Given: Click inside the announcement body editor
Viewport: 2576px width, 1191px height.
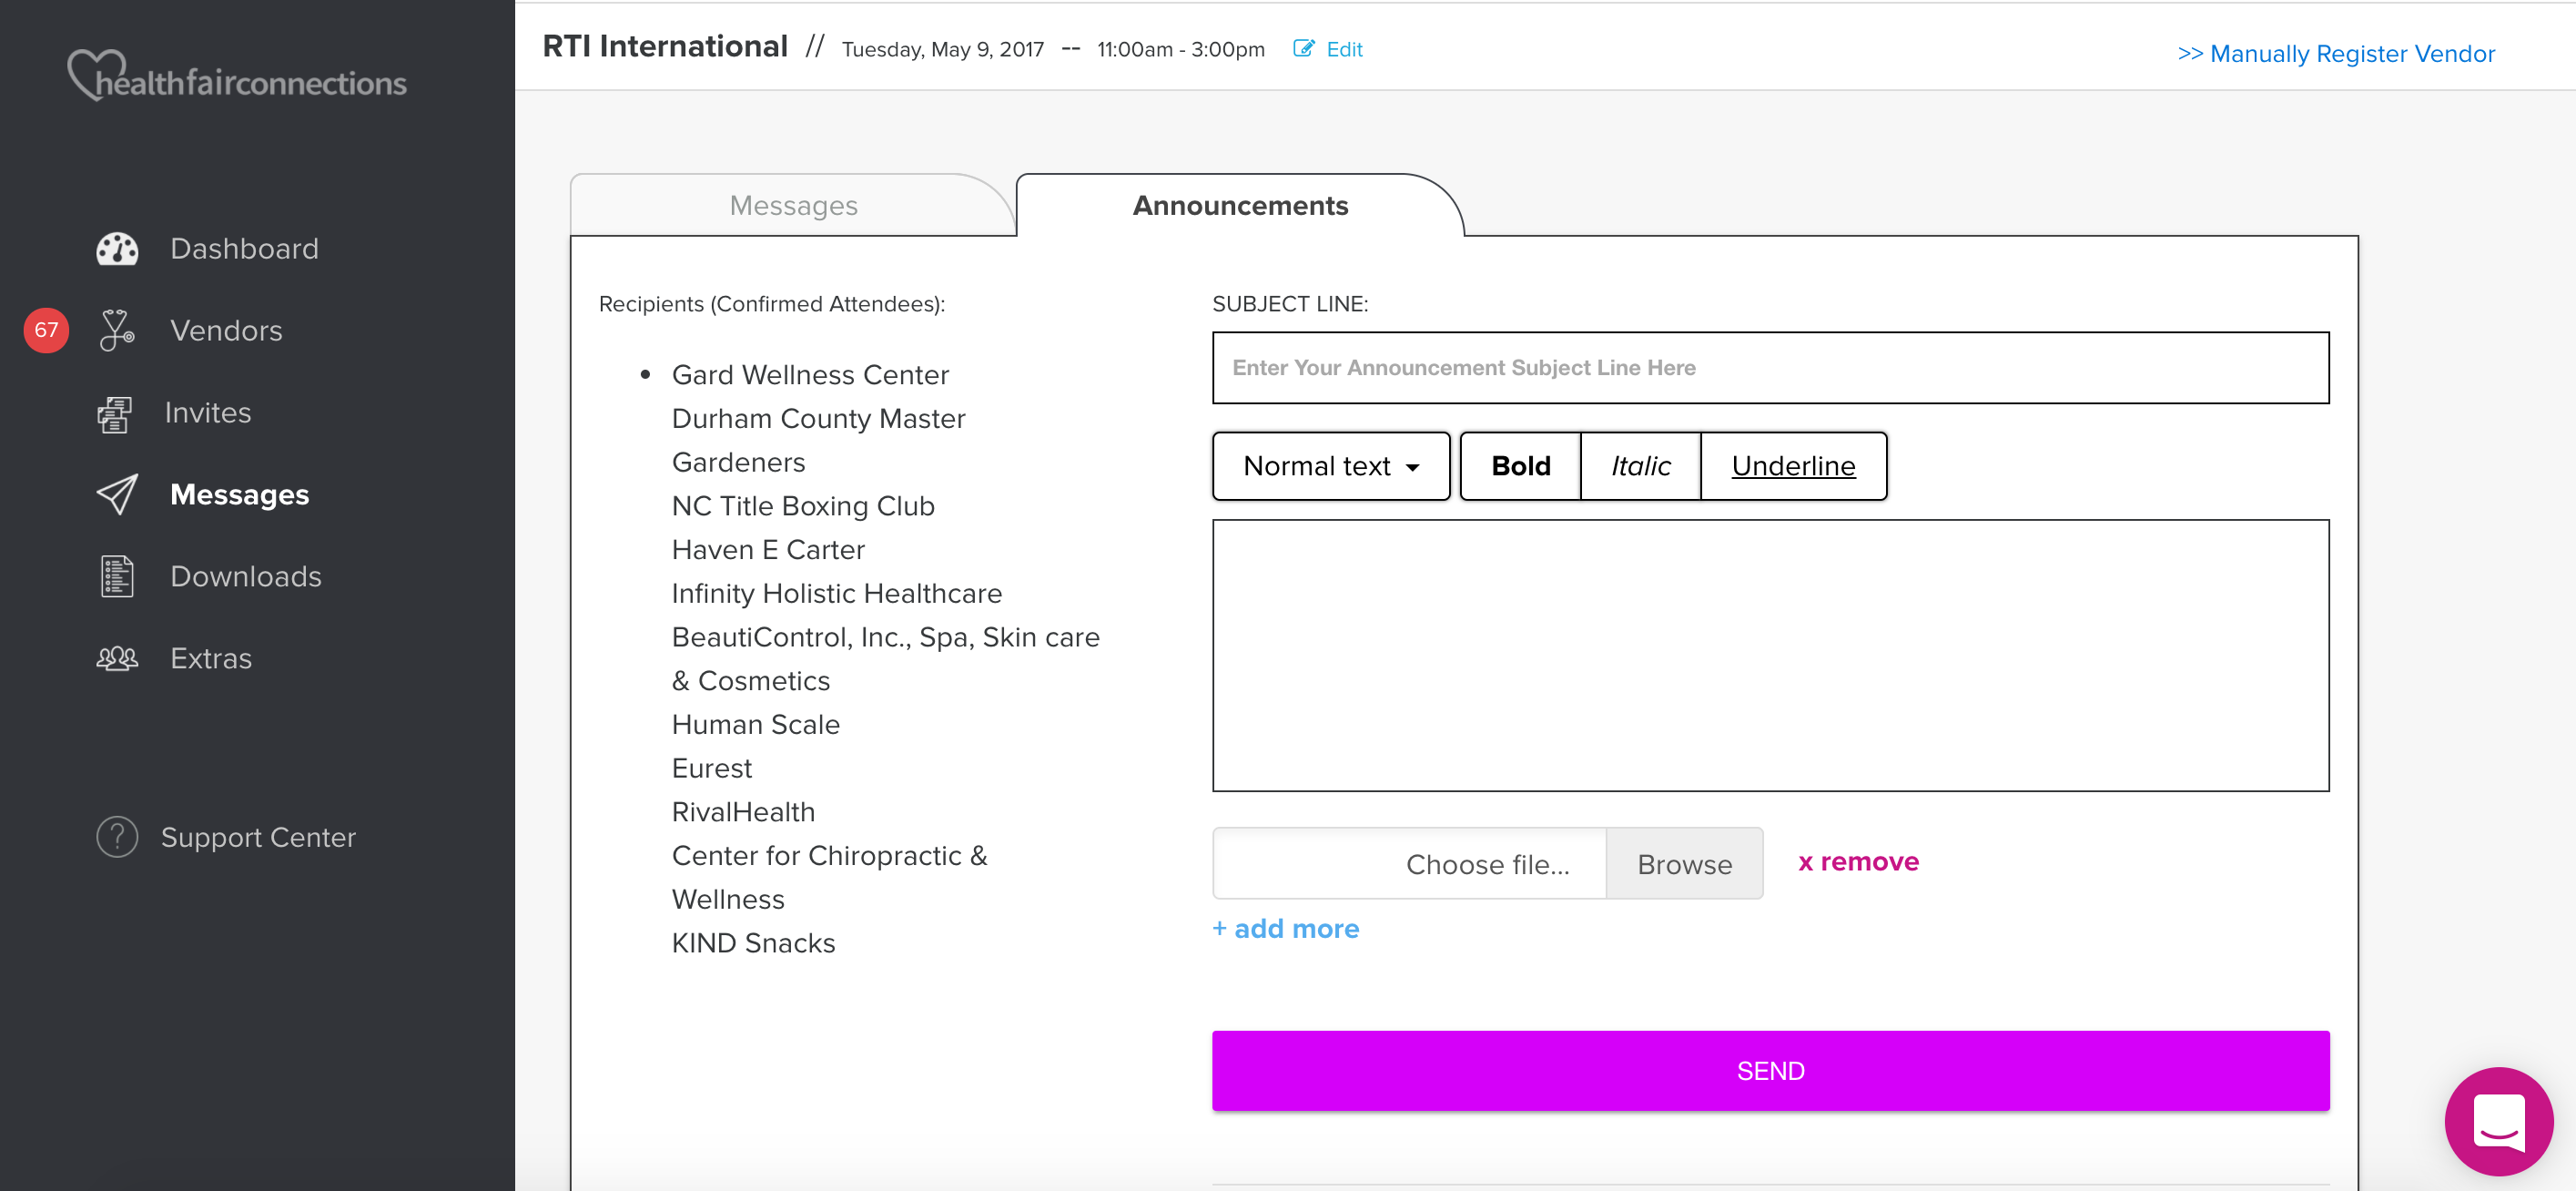Looking at the screenshot, I should (1770, 655).
